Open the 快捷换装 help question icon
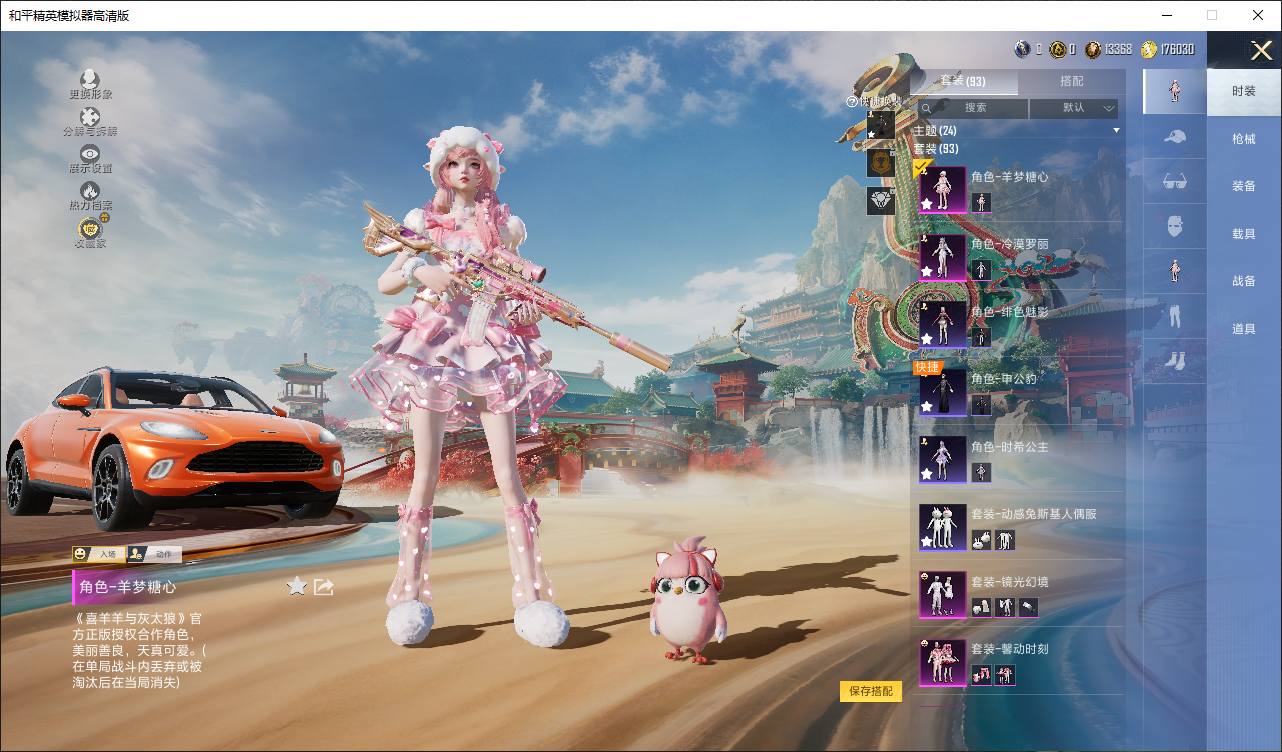This screenshot has height=752, width=1282. [852, 102]
